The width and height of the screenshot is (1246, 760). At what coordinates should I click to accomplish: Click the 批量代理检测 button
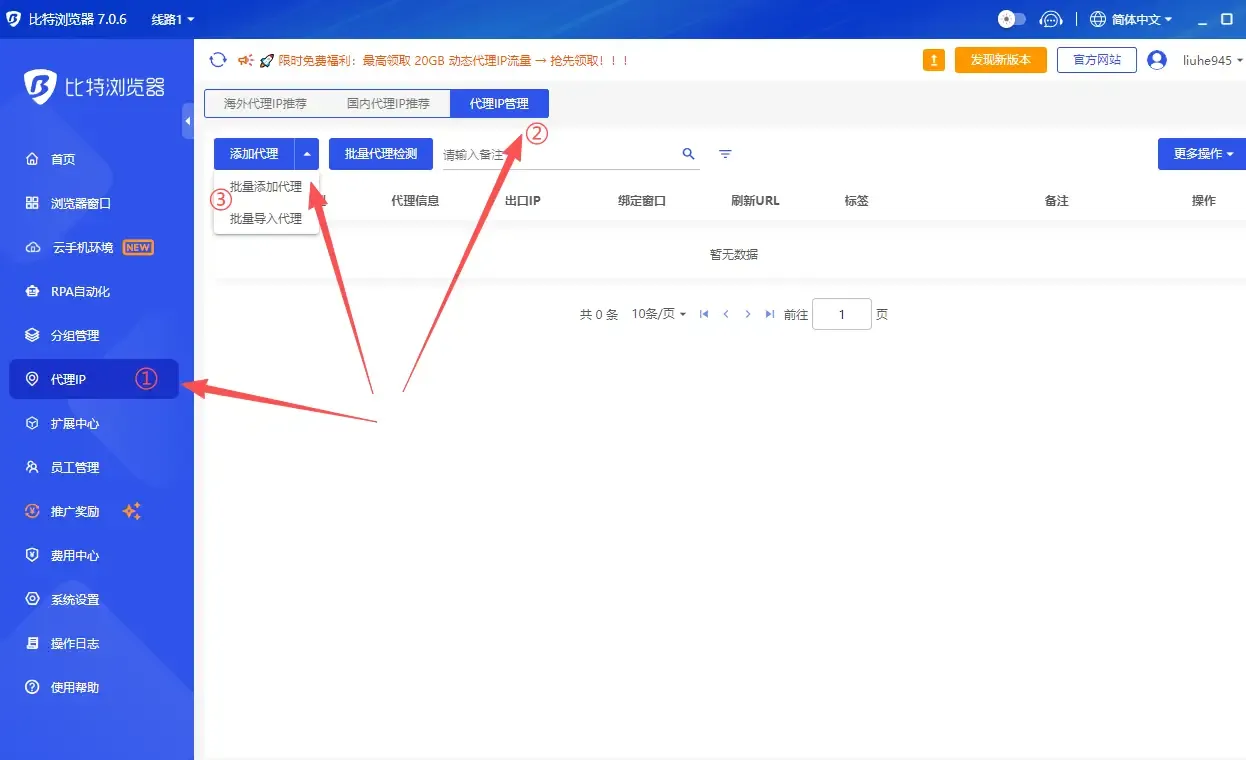(x=380, y=154)
